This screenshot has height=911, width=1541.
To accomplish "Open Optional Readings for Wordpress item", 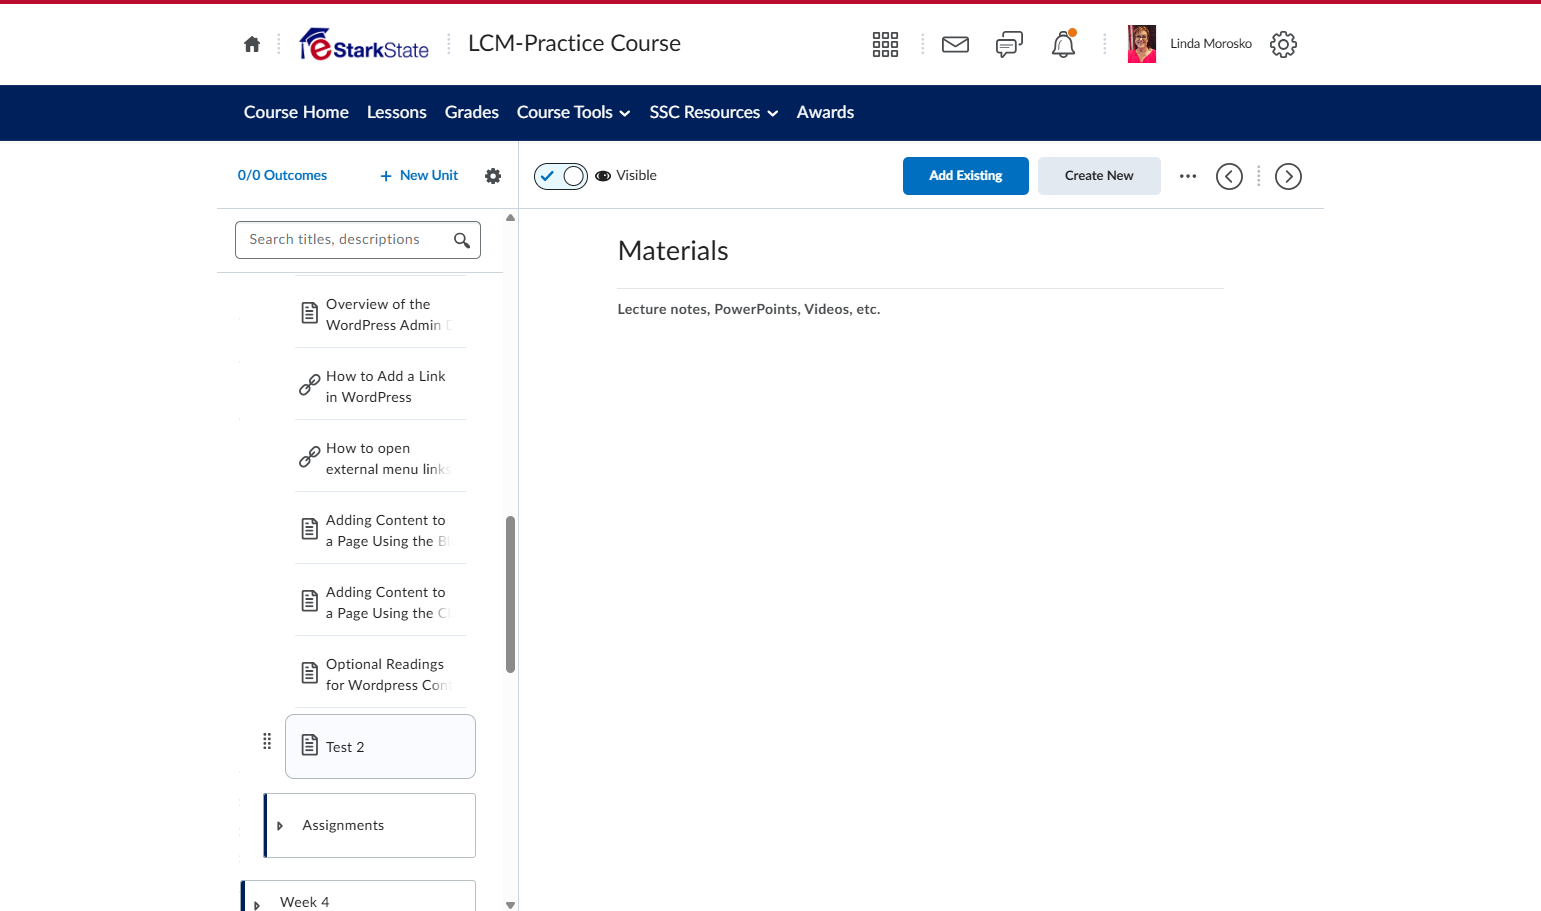I will (x=380, y=674).
